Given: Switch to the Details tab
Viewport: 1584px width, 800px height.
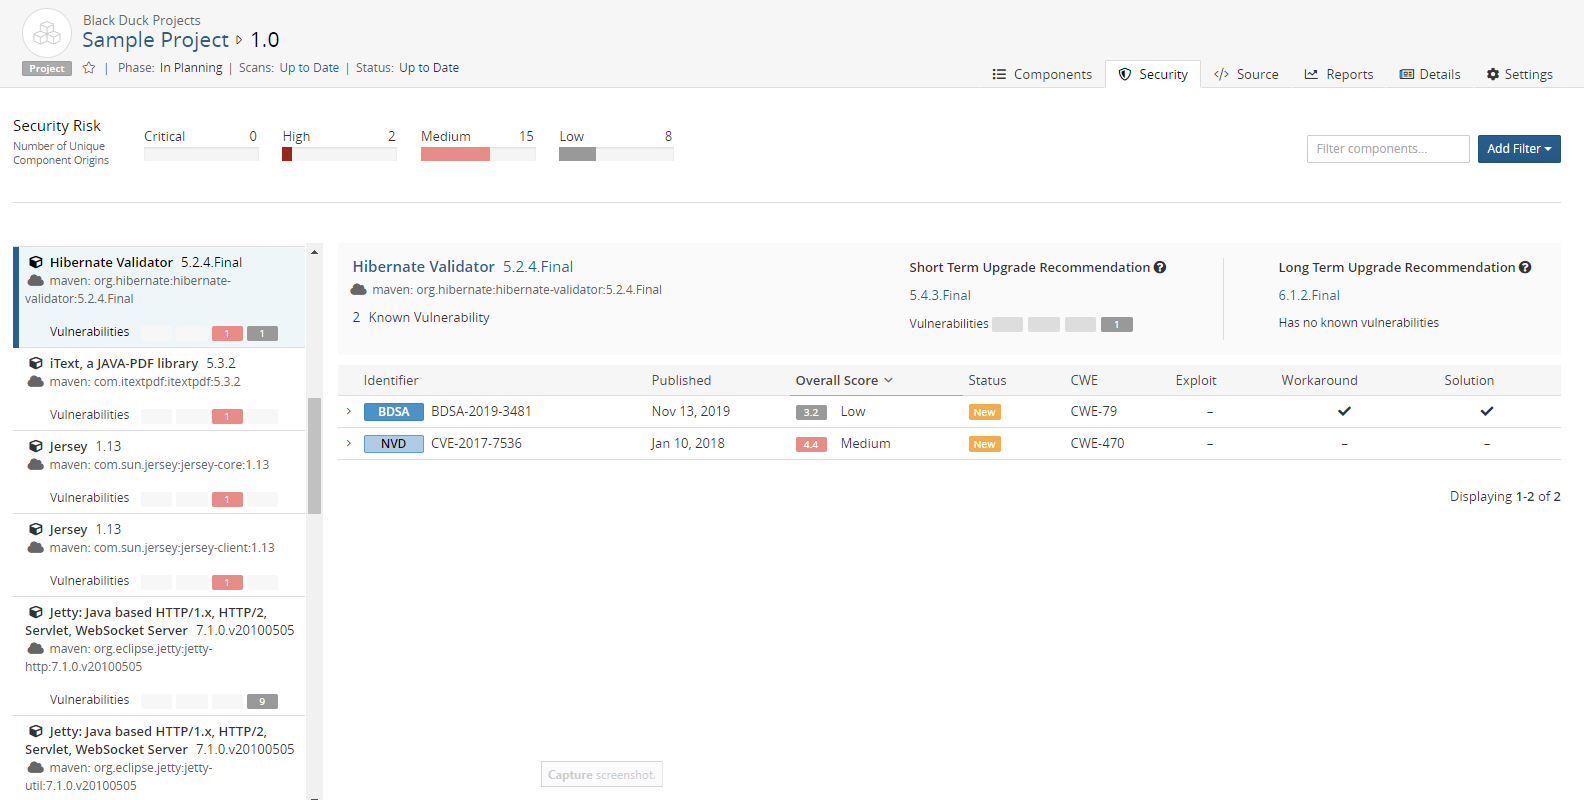Looking at the screenshot, I should point(1430,74).
